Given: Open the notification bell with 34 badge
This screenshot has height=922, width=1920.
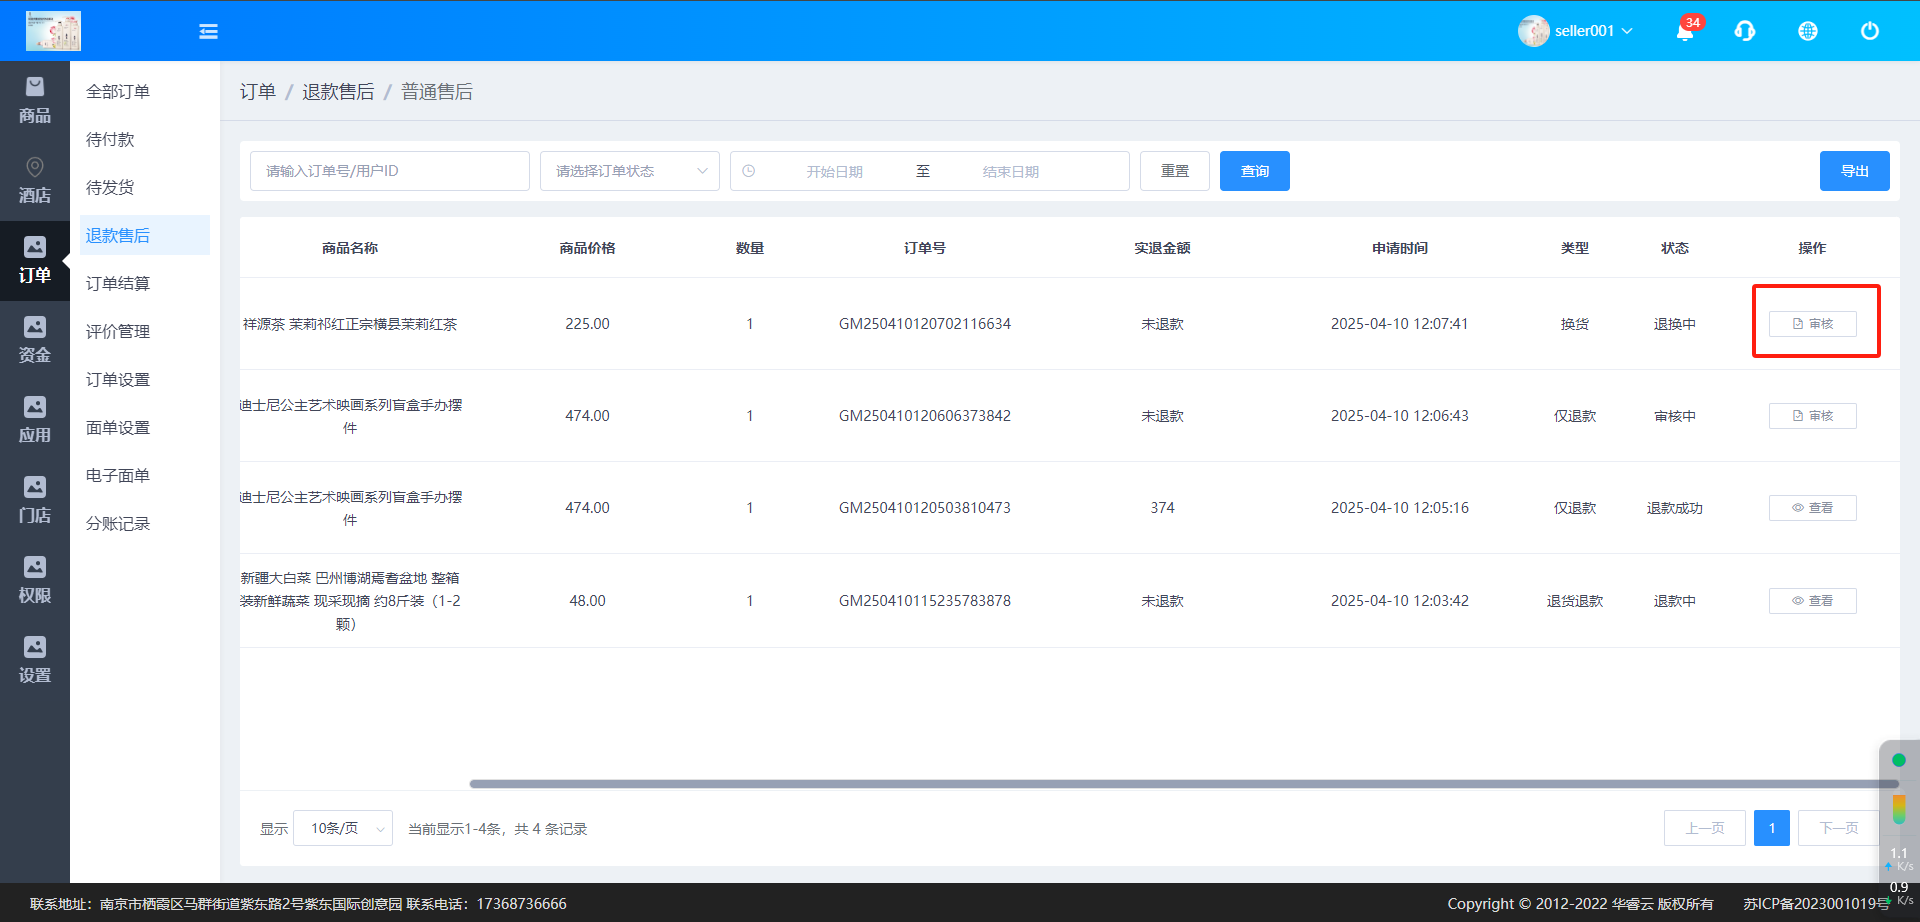Looking at the screenshot, I should 1685,32.
